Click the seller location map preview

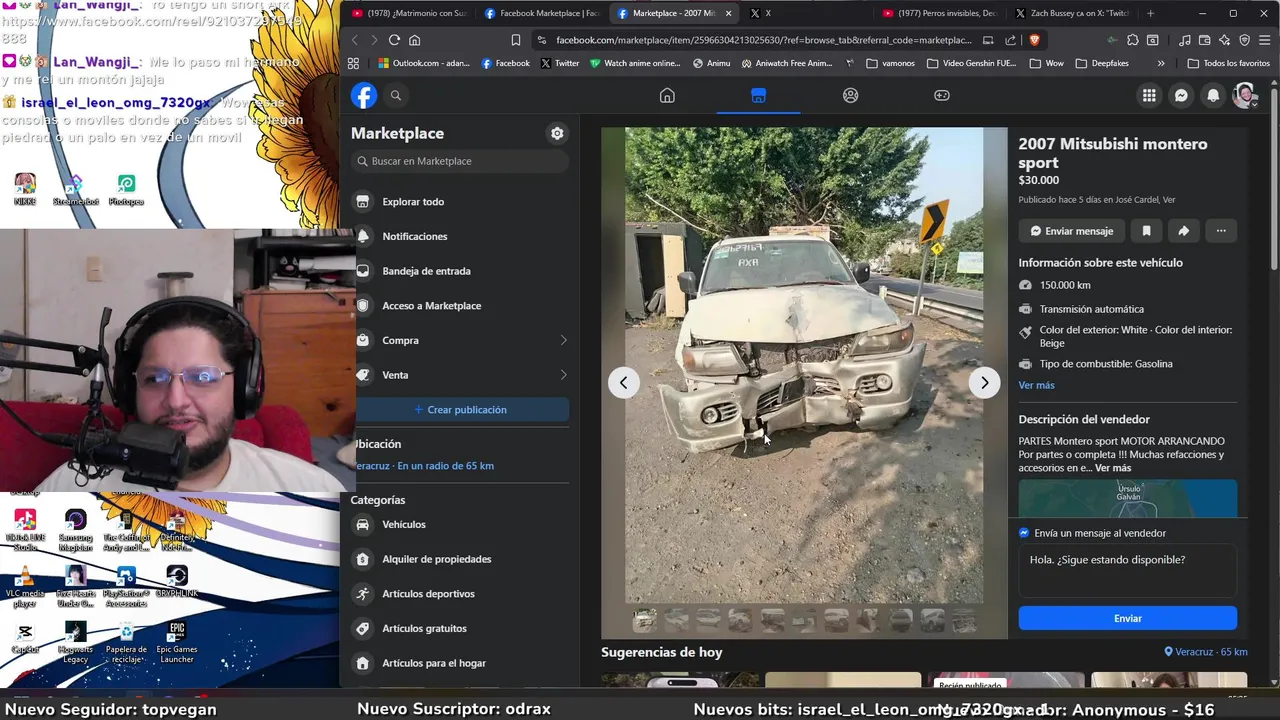[1127, 499]
